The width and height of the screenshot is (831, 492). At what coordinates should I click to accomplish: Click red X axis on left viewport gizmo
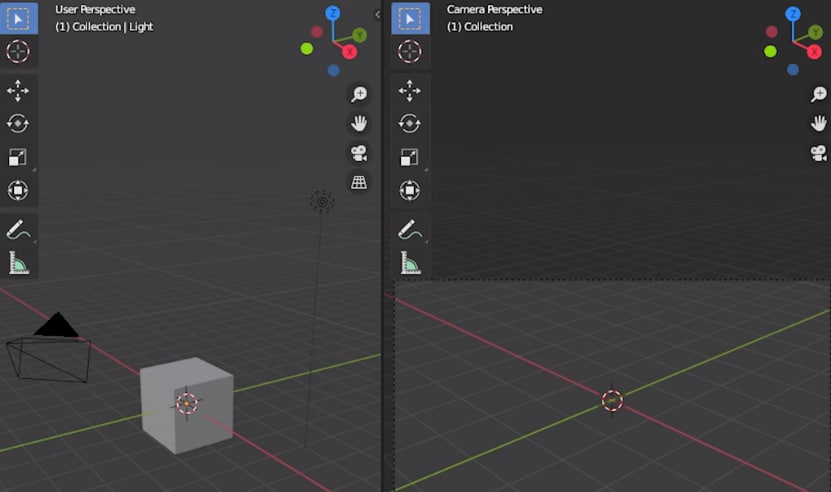(x=349, y=52)
